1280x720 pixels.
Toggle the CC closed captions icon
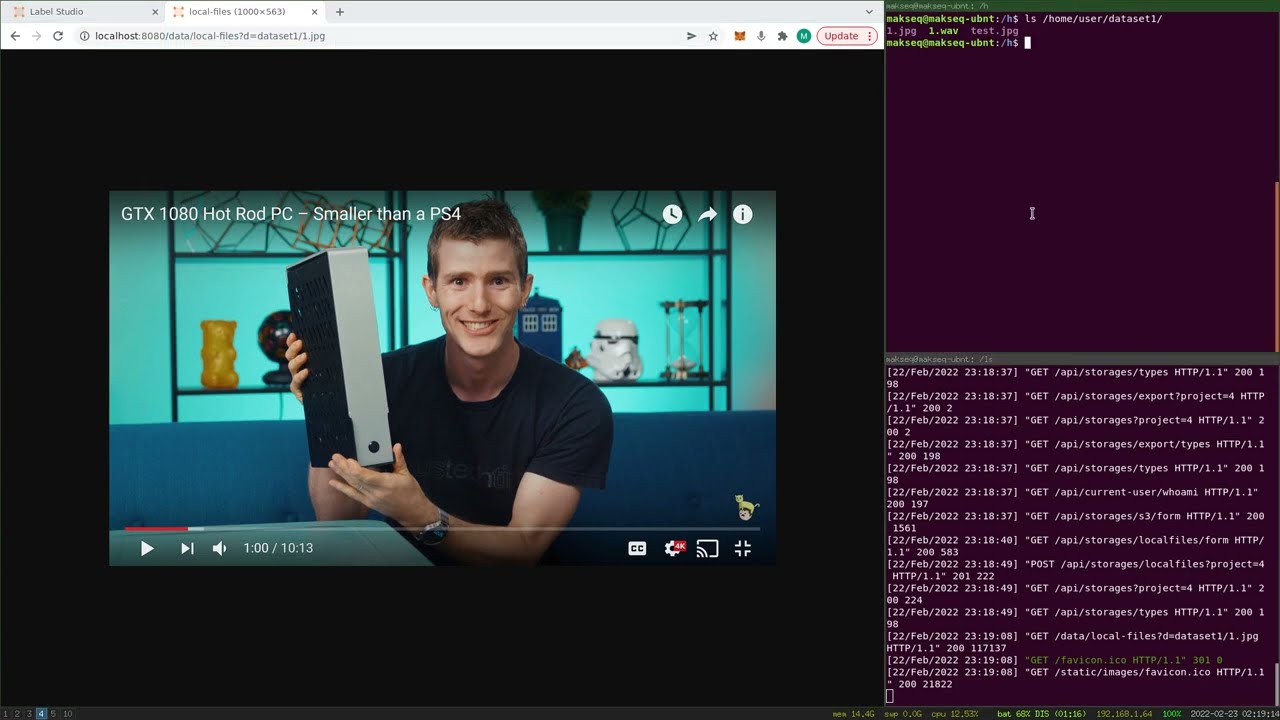pos(637,548)
